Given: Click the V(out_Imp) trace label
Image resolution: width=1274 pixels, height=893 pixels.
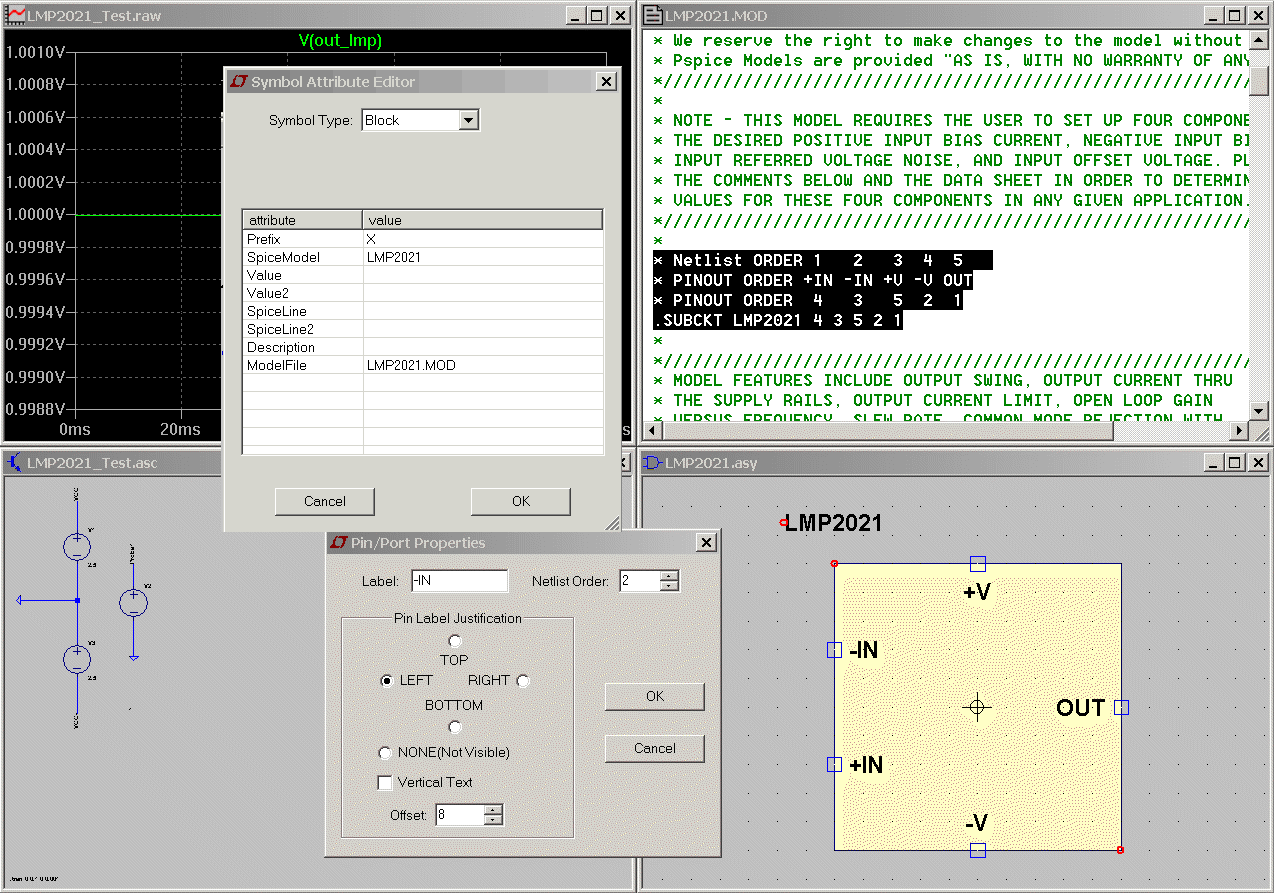Looking at the screenshot, I should 340,40.
